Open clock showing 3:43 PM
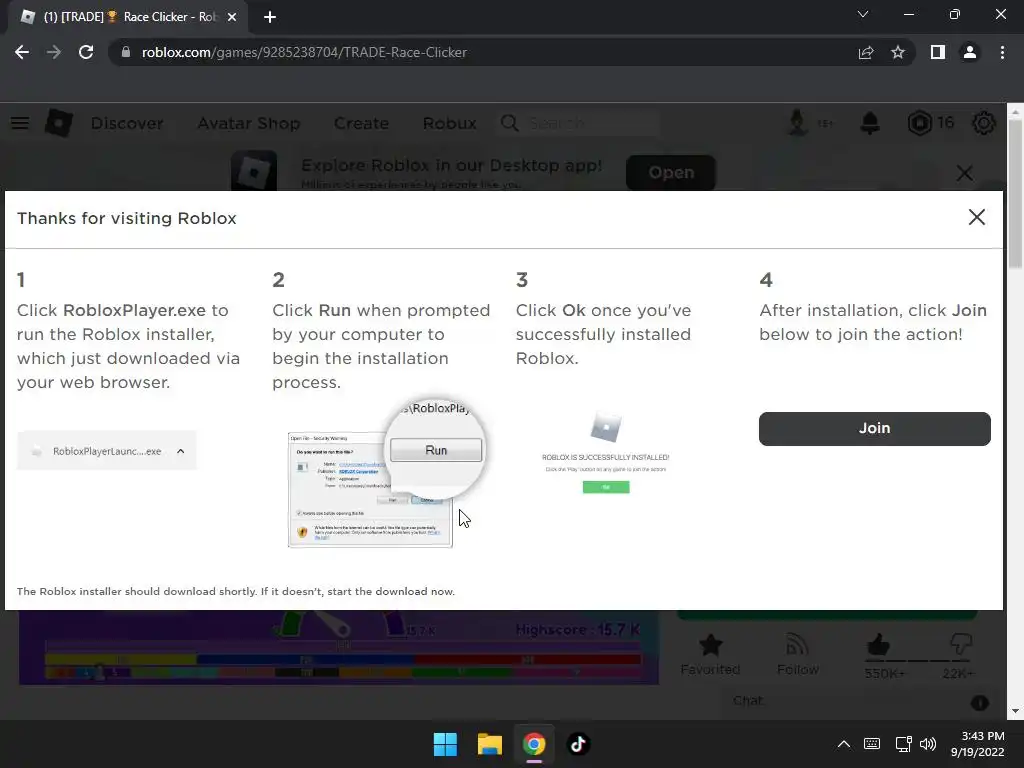The height and width of the screenshot is (768, 1024). pyautogui.click(x=978, y=744)
